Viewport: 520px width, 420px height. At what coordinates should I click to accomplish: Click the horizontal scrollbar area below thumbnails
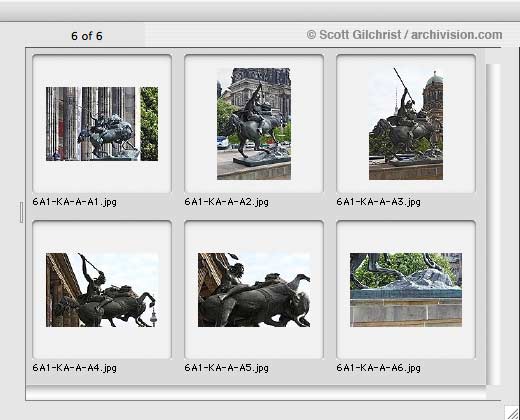click(256, 393)
